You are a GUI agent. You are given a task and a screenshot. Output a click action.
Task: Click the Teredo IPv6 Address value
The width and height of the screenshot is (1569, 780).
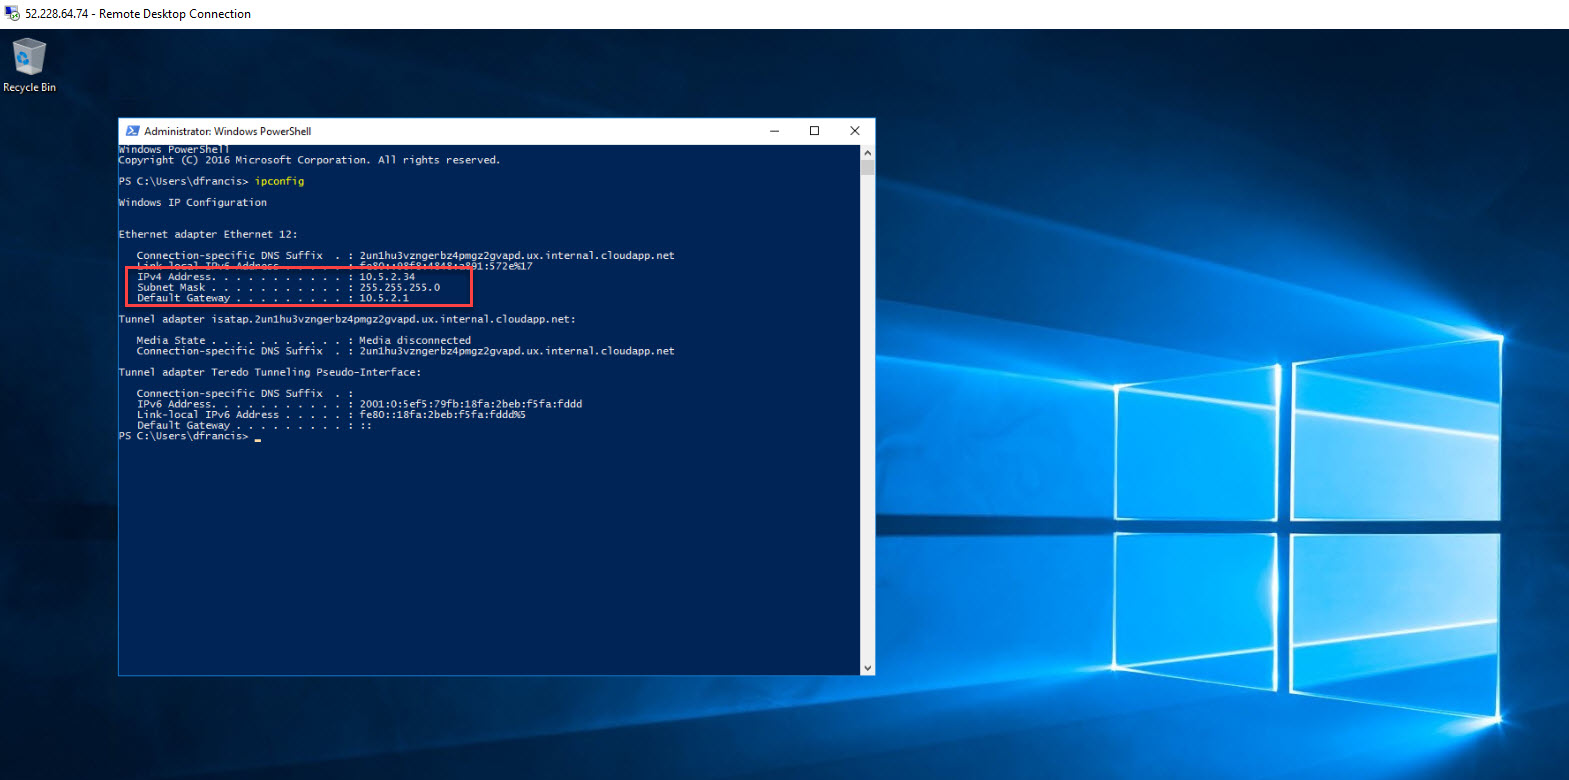(470, 404)
